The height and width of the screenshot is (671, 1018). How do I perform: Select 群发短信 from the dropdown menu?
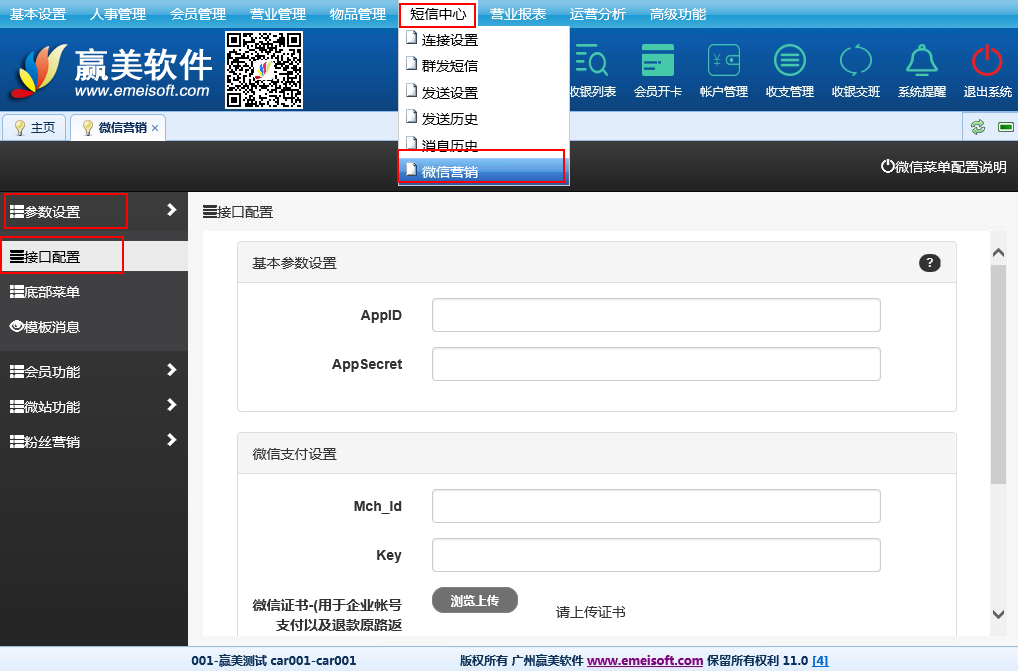pos(449,66)
